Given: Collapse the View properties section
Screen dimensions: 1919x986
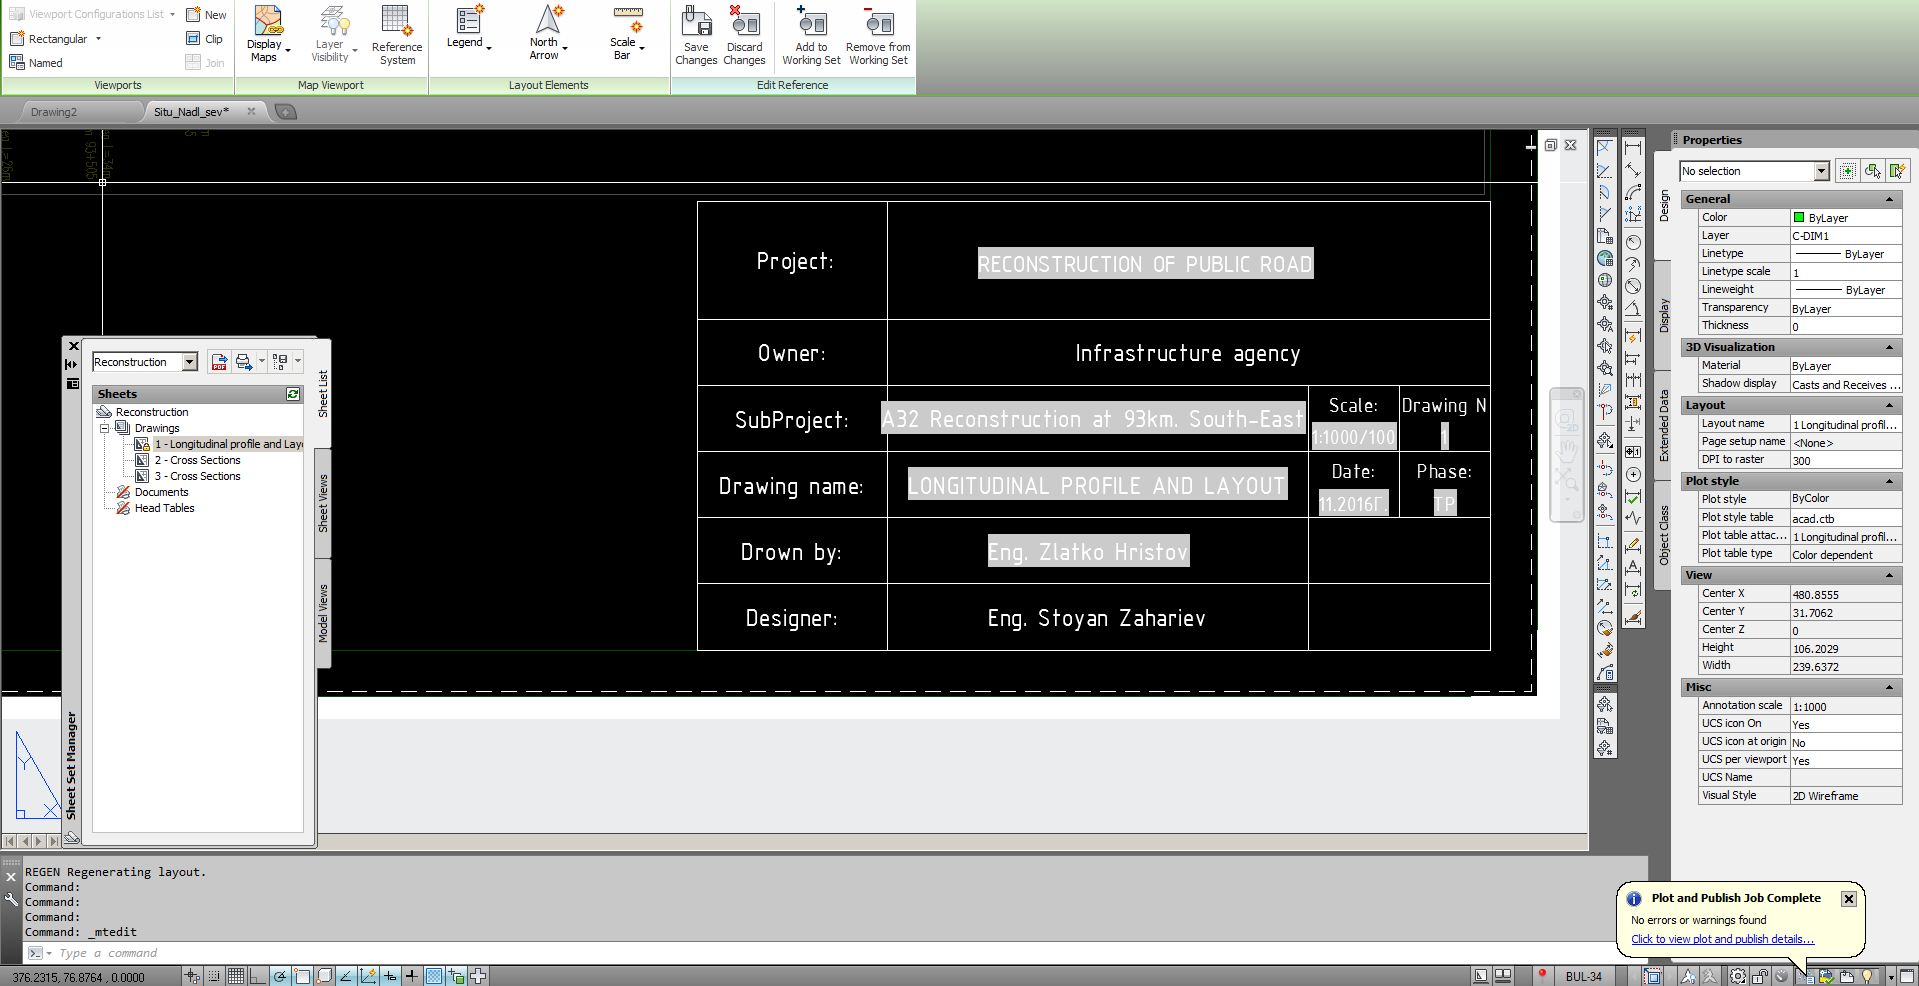Looking at the screenshot, I should (x=1890, y=575).
